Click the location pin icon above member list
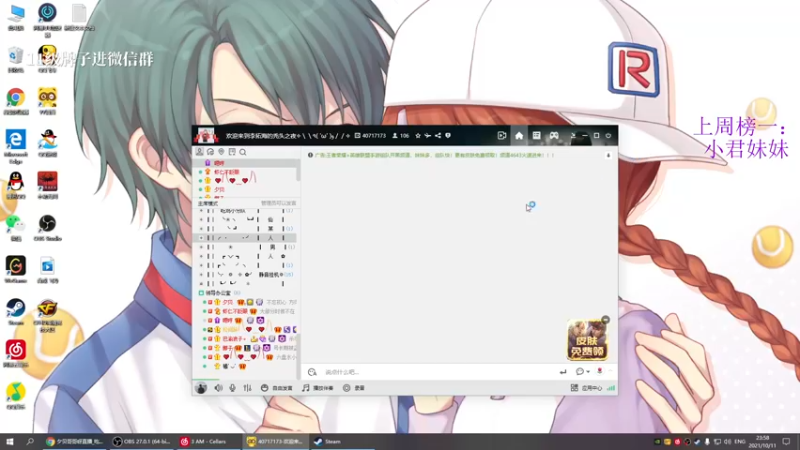The width and height of the screenshot is (800, 450). pyautogui.click(x=221, y=152)
